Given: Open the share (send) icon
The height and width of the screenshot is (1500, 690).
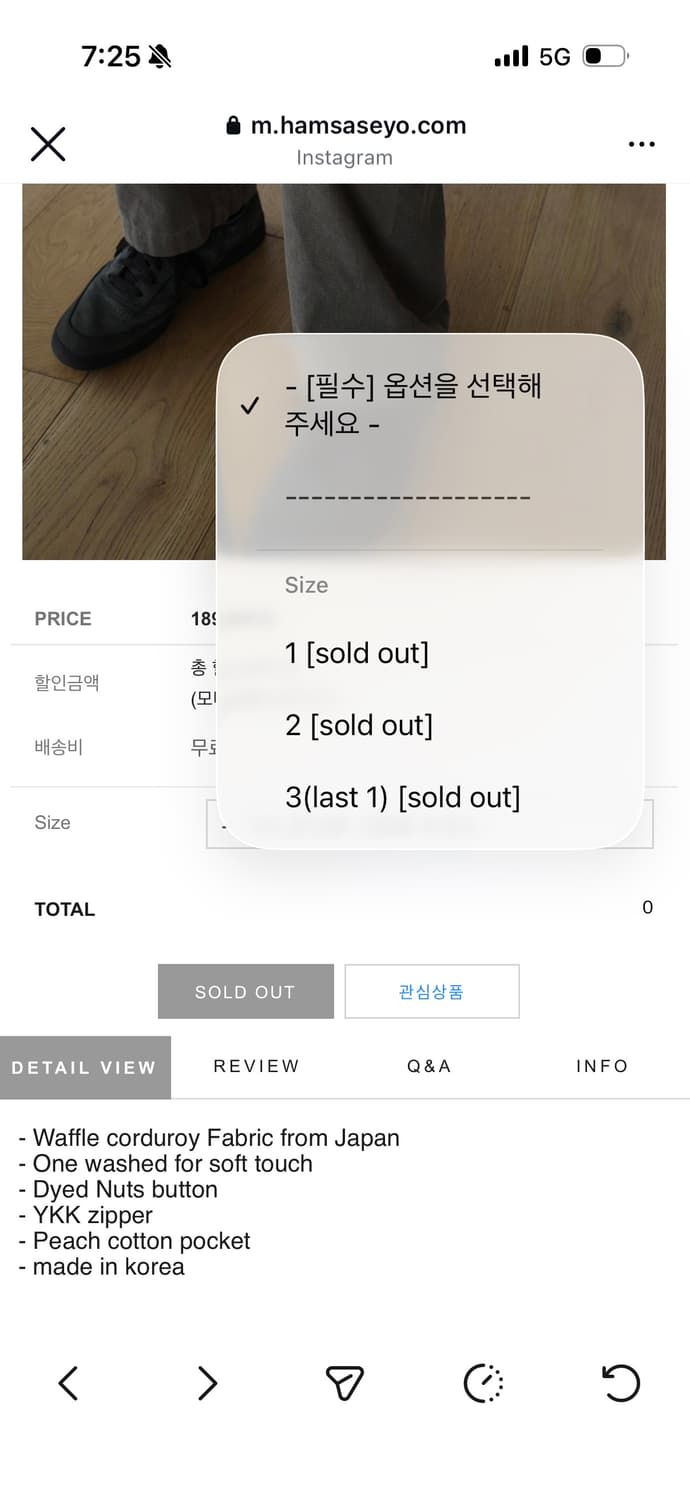Looking at the screenshot, I should point(345,1383).
